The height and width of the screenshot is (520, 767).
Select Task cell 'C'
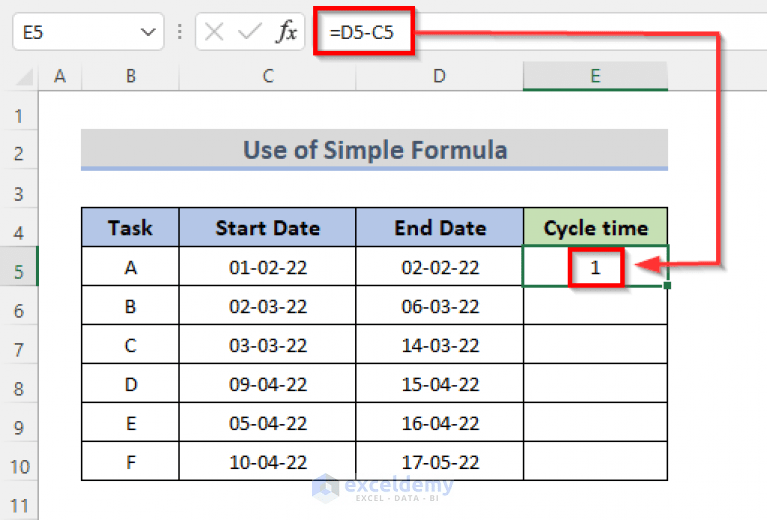tap(130, 345)
